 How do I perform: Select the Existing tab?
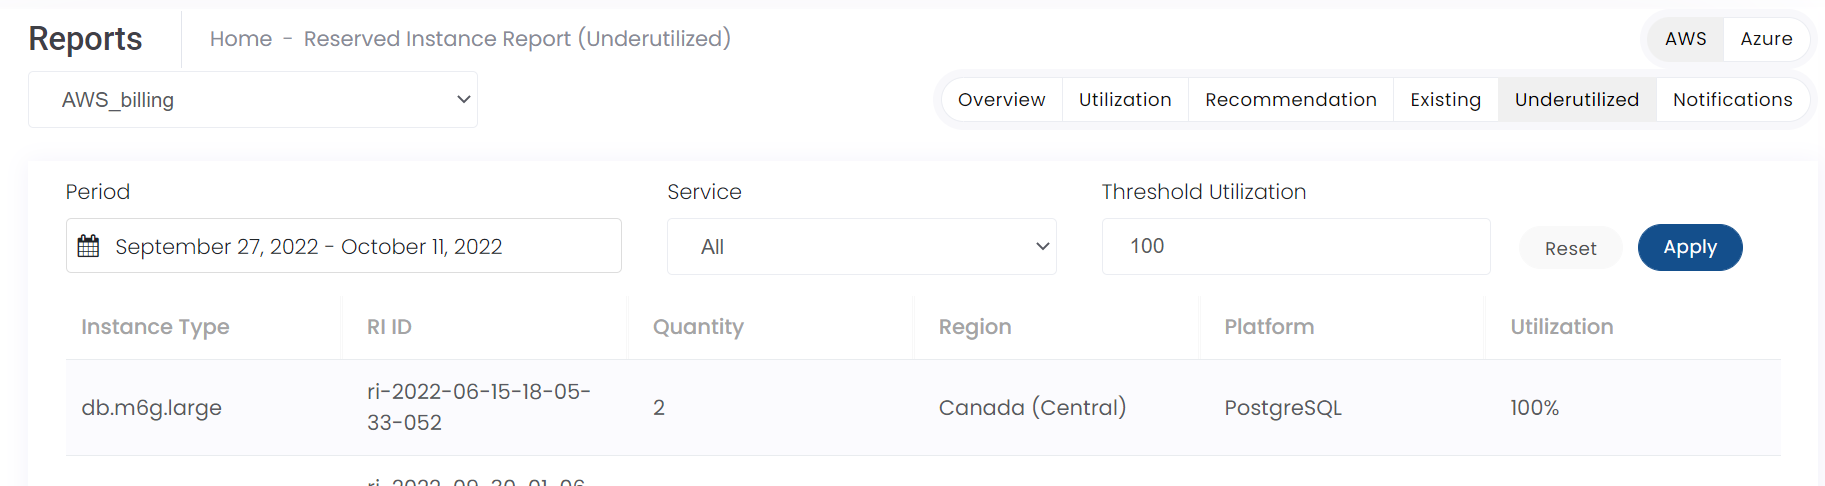click(x=1445, y=100)
